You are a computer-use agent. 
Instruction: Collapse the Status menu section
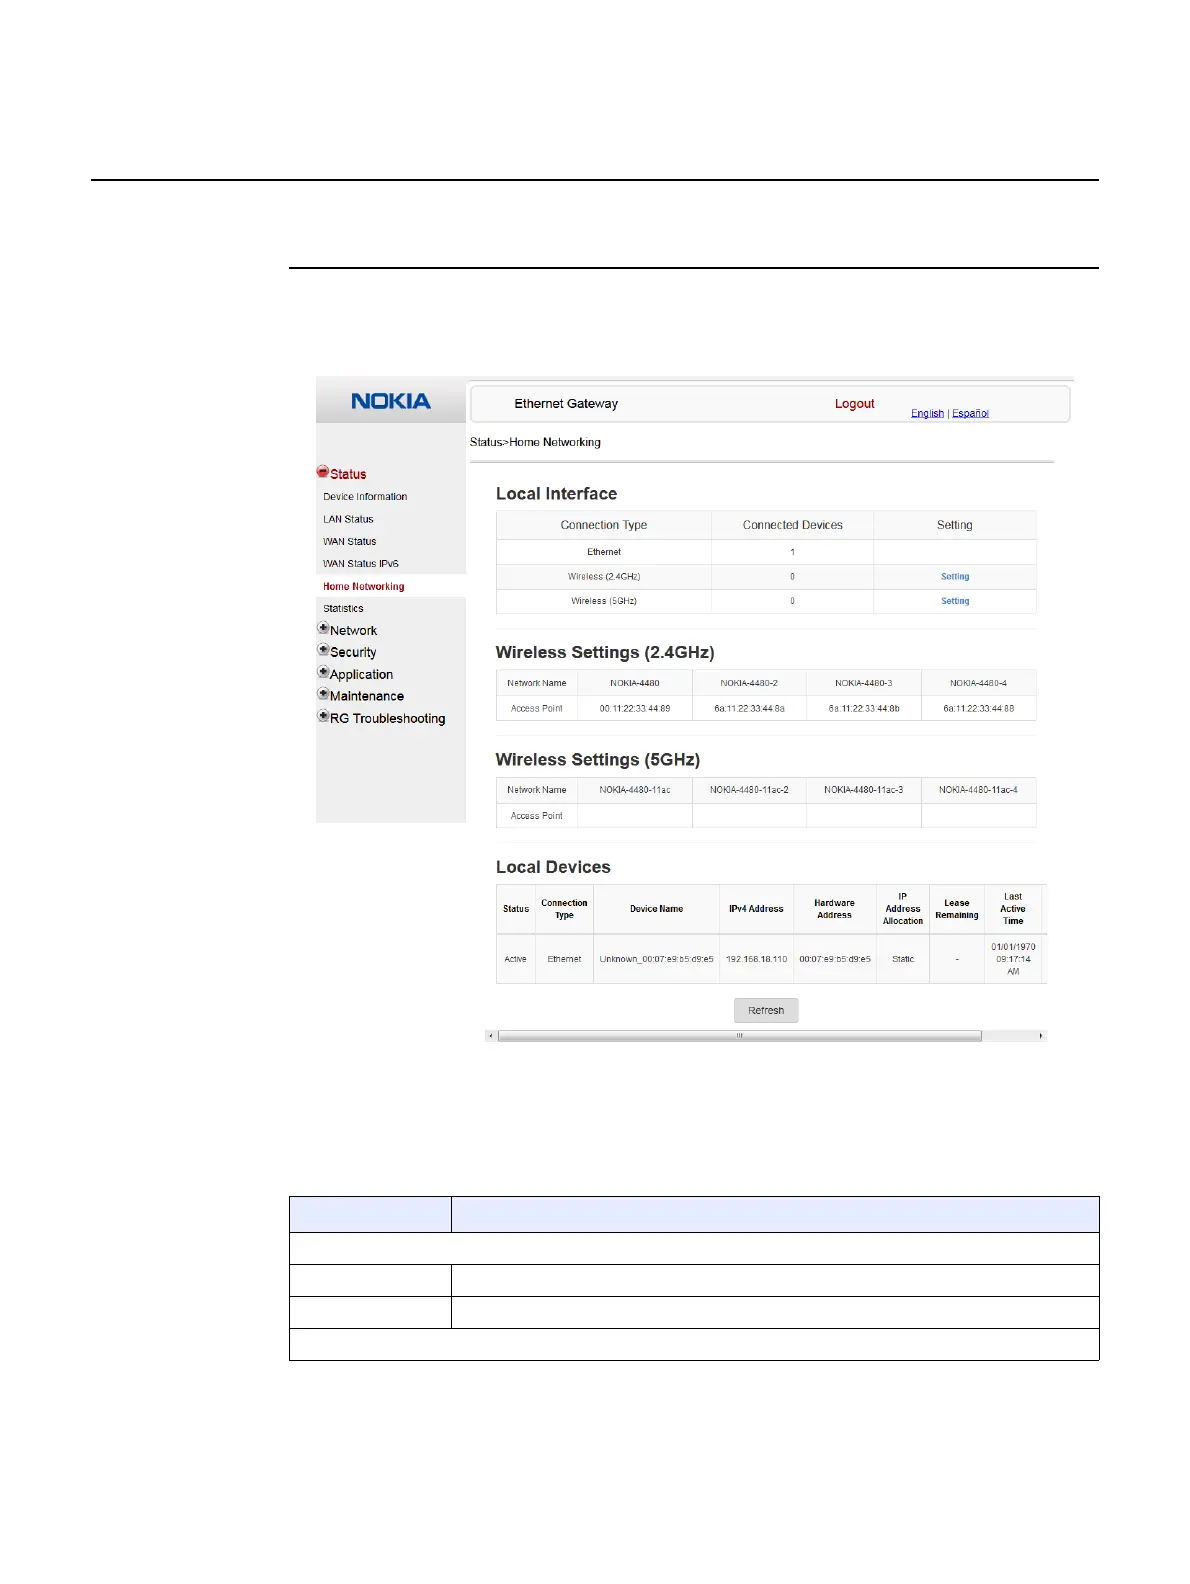[x=323, y=471]
